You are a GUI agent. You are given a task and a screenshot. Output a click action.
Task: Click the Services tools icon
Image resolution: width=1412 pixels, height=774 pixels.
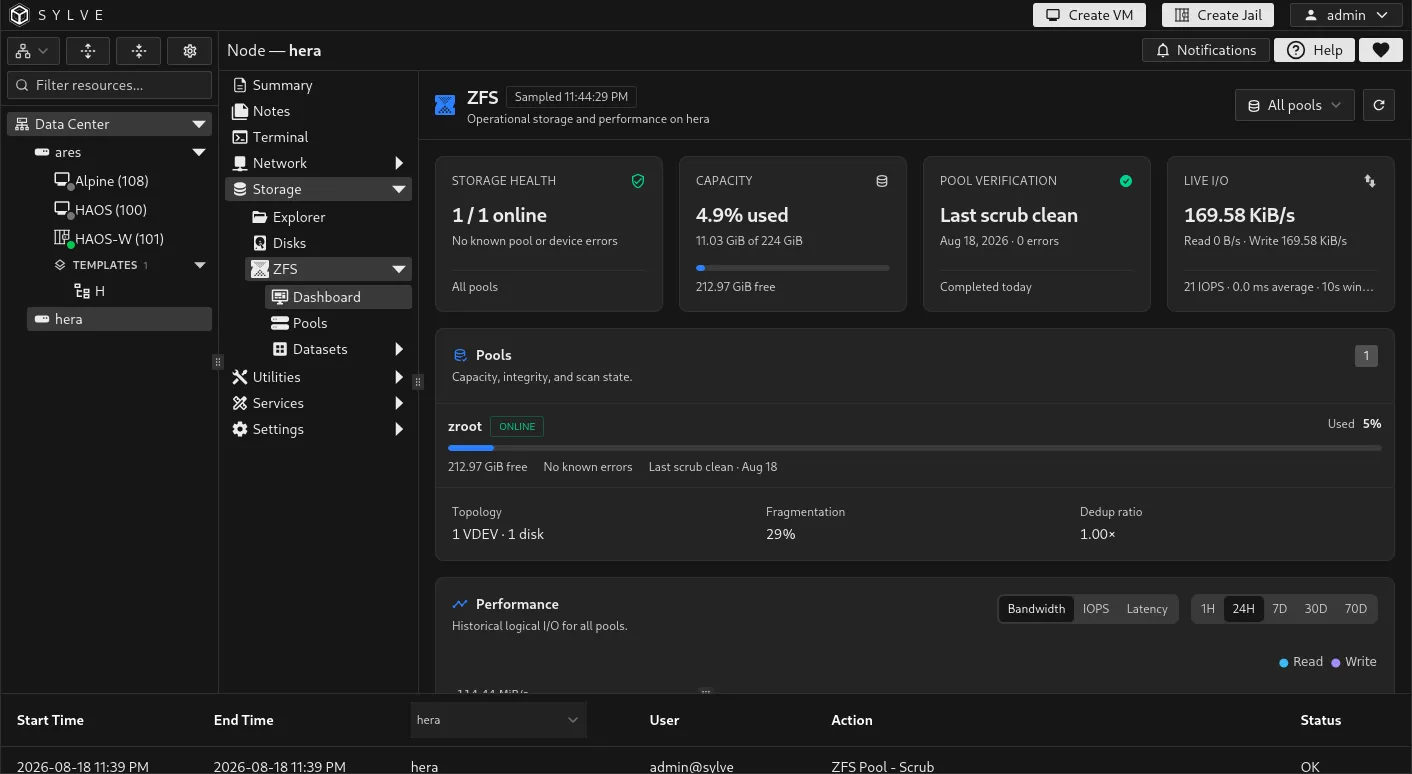(240, 403)
